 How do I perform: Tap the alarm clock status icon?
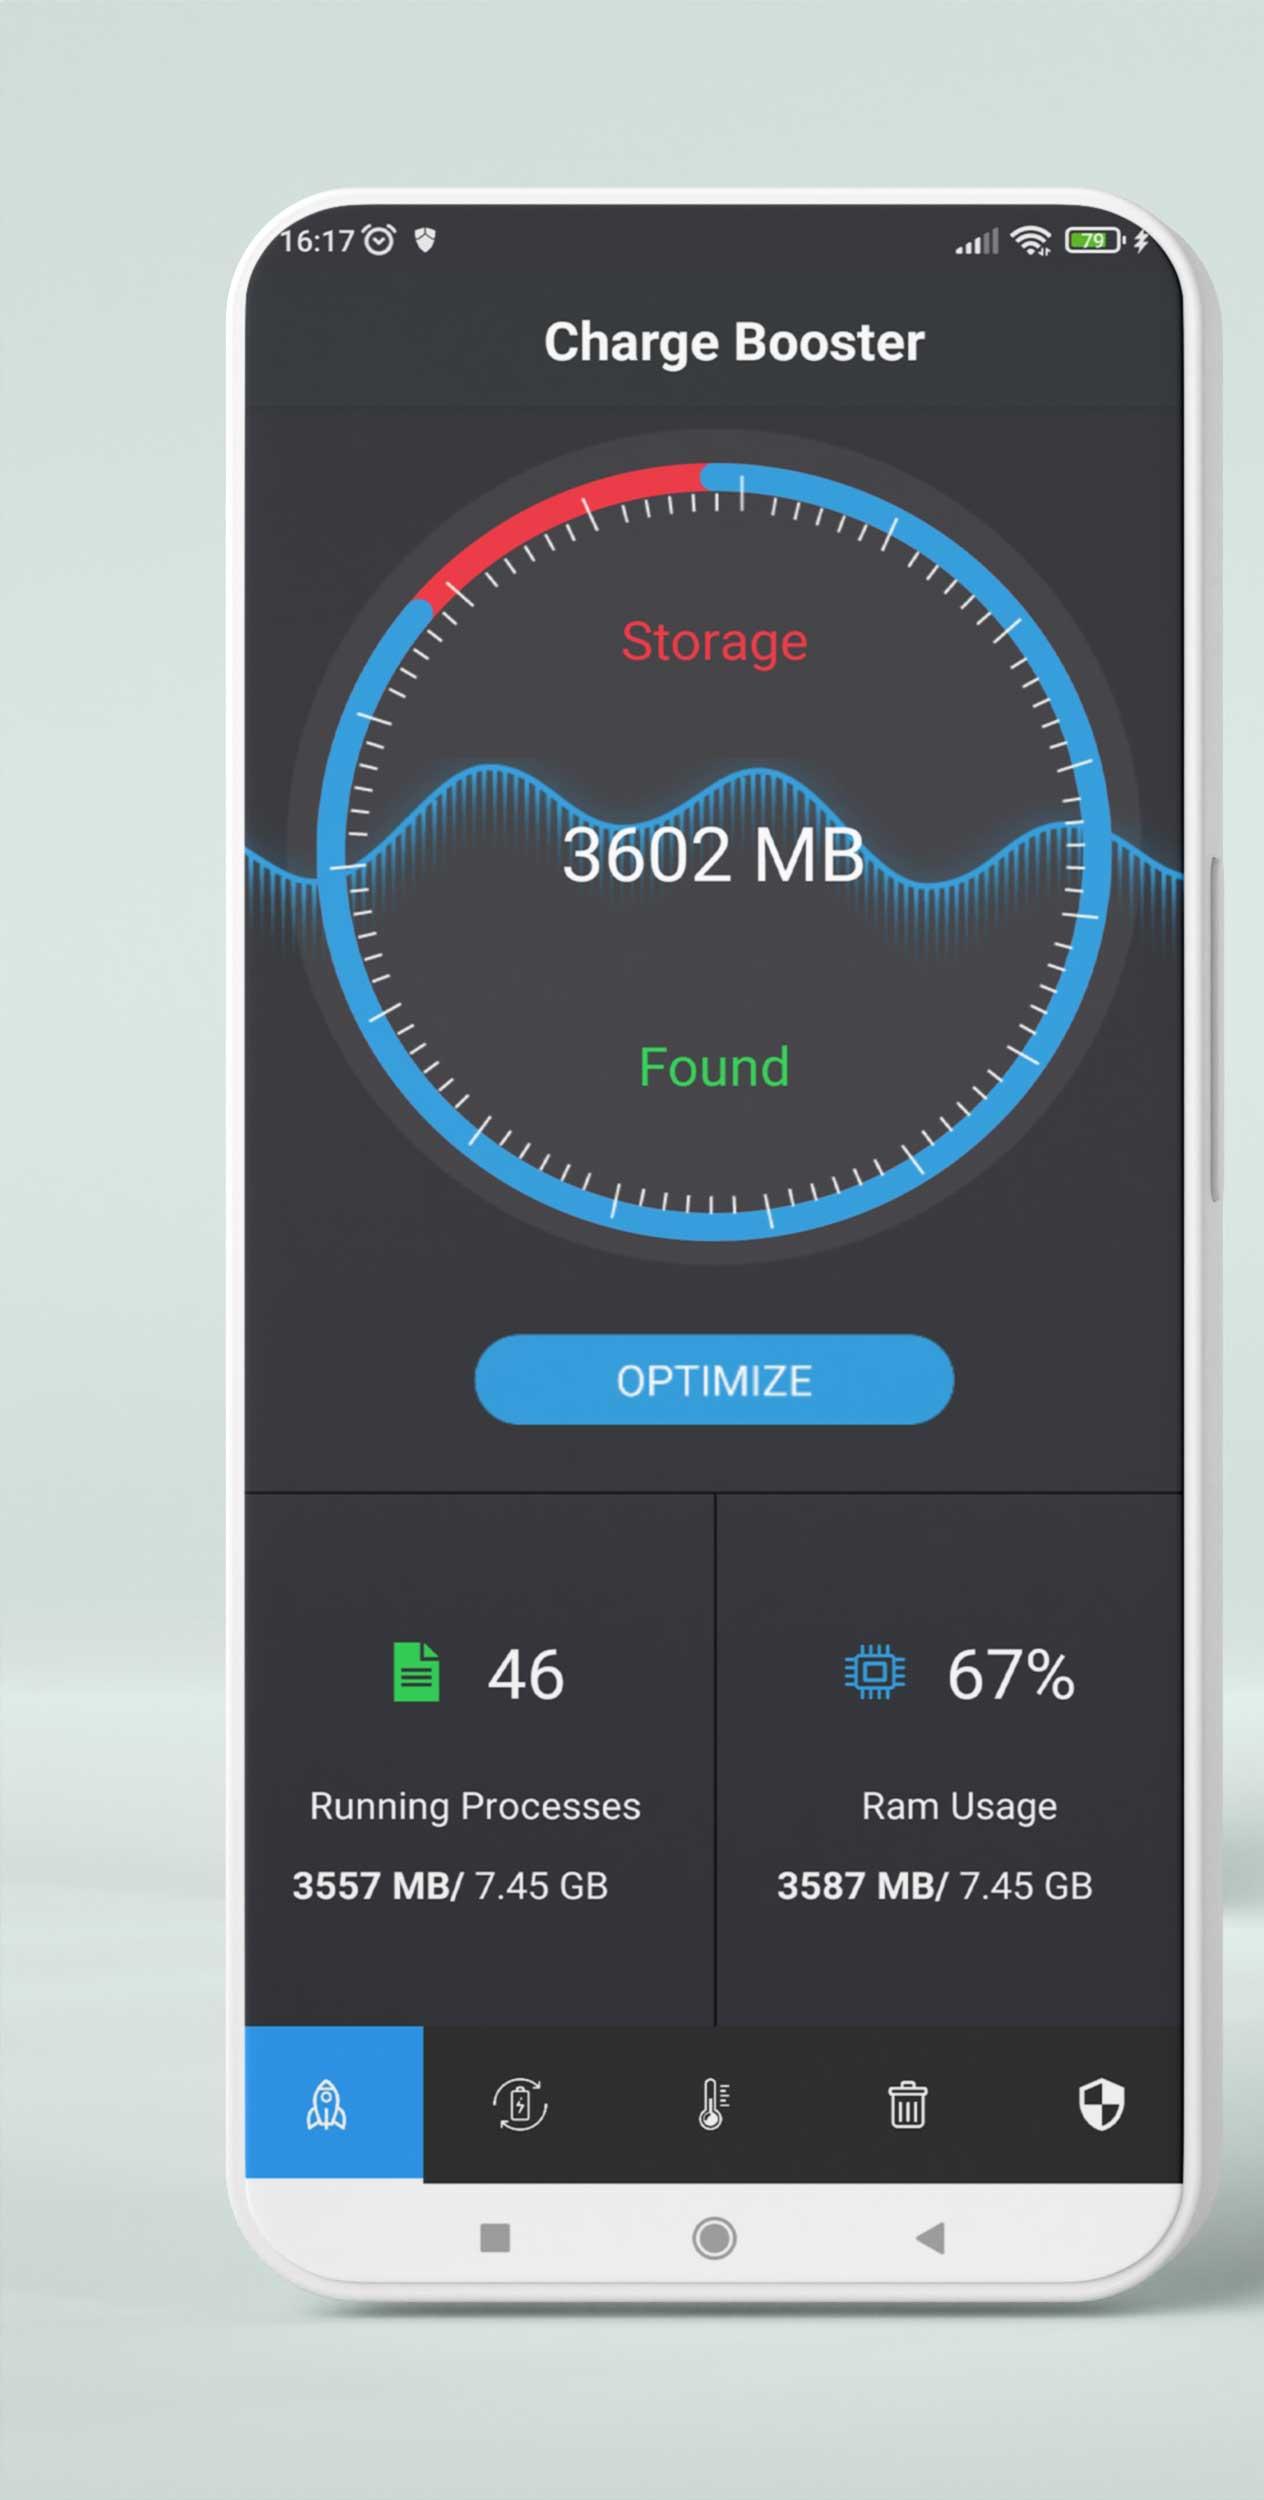pyautogui.click(x=379, y=240)
